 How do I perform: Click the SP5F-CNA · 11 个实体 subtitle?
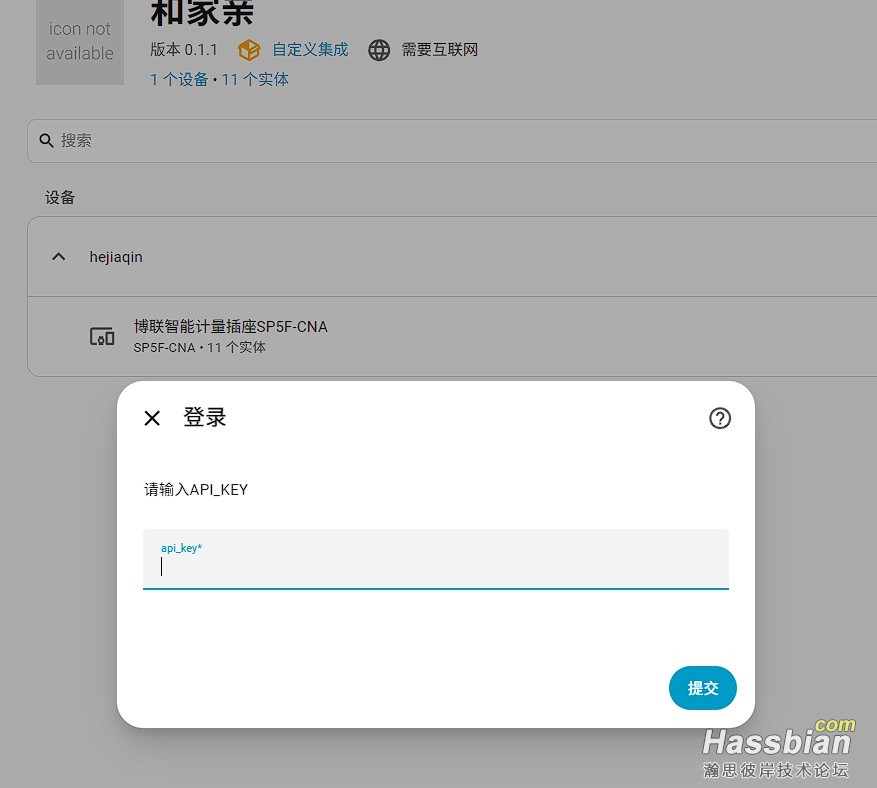(x=200, y=347)
